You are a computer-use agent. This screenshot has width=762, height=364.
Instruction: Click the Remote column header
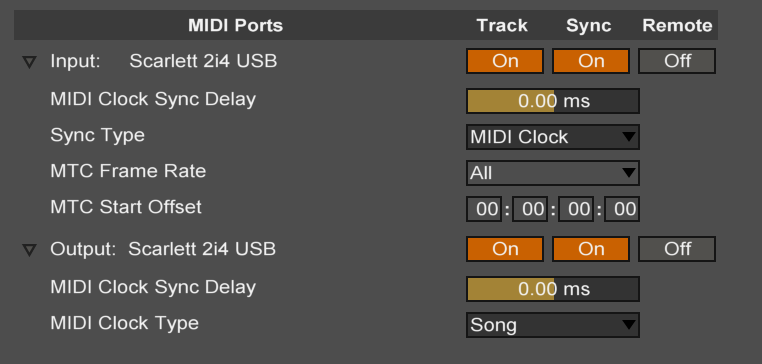(x=677, y=25)
